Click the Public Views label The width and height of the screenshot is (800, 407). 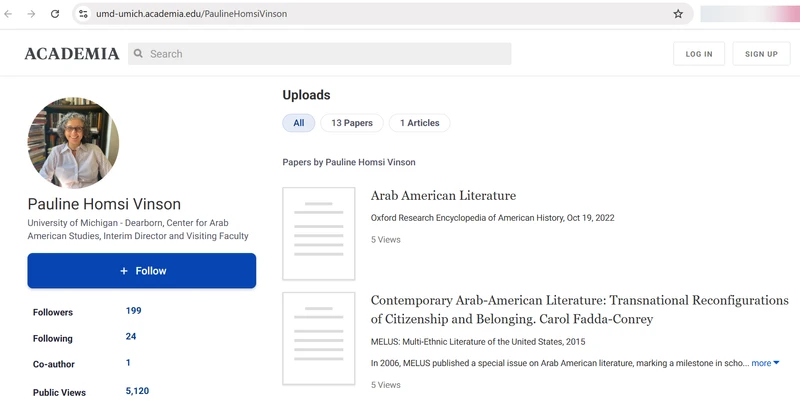click(x=60, y=393)
